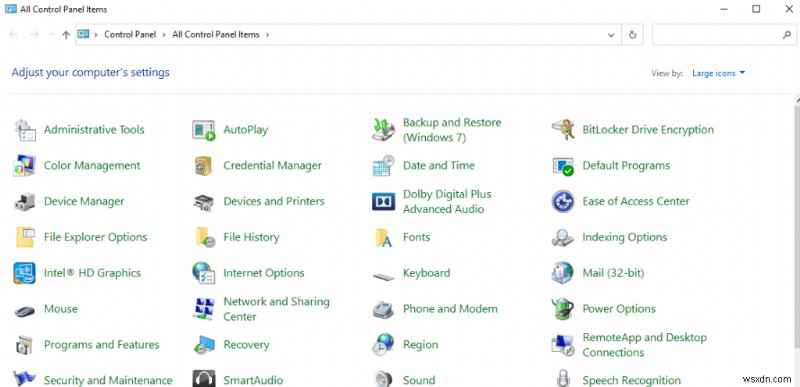This screenshot has width=800, height=387.
Task: Open the File Explorer Options icon
Action: tap(24, 237)
